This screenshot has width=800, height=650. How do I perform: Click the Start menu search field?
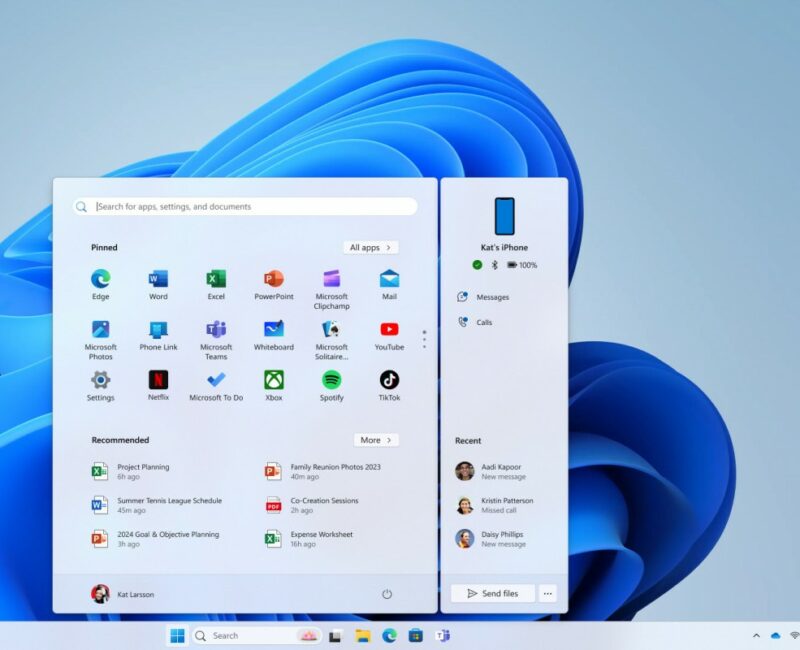245,207
